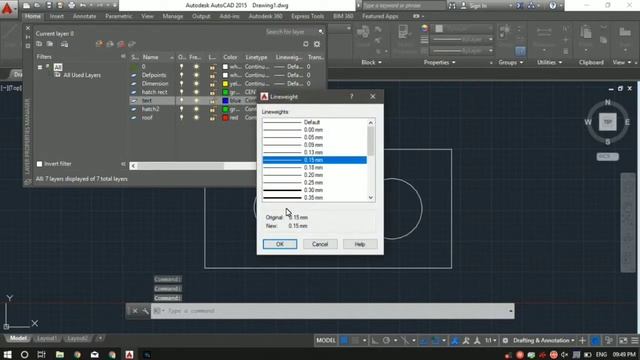Open Windows Start menu
The width and height of the screenshot is (640, 360).
tap(7, 354)
